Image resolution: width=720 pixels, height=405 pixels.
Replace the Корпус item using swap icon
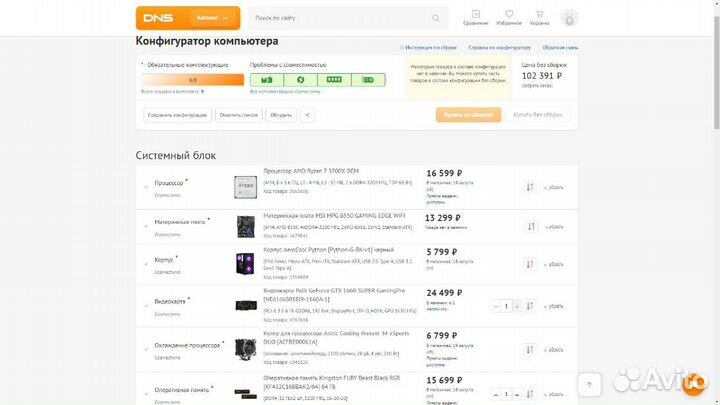point(530,264)
